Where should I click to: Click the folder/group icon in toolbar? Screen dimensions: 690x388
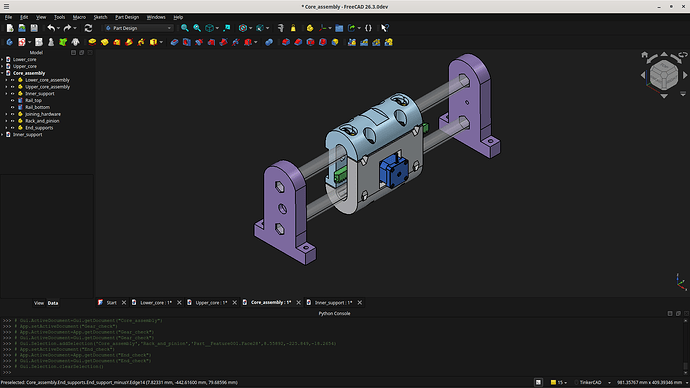[x=339, y=28]
